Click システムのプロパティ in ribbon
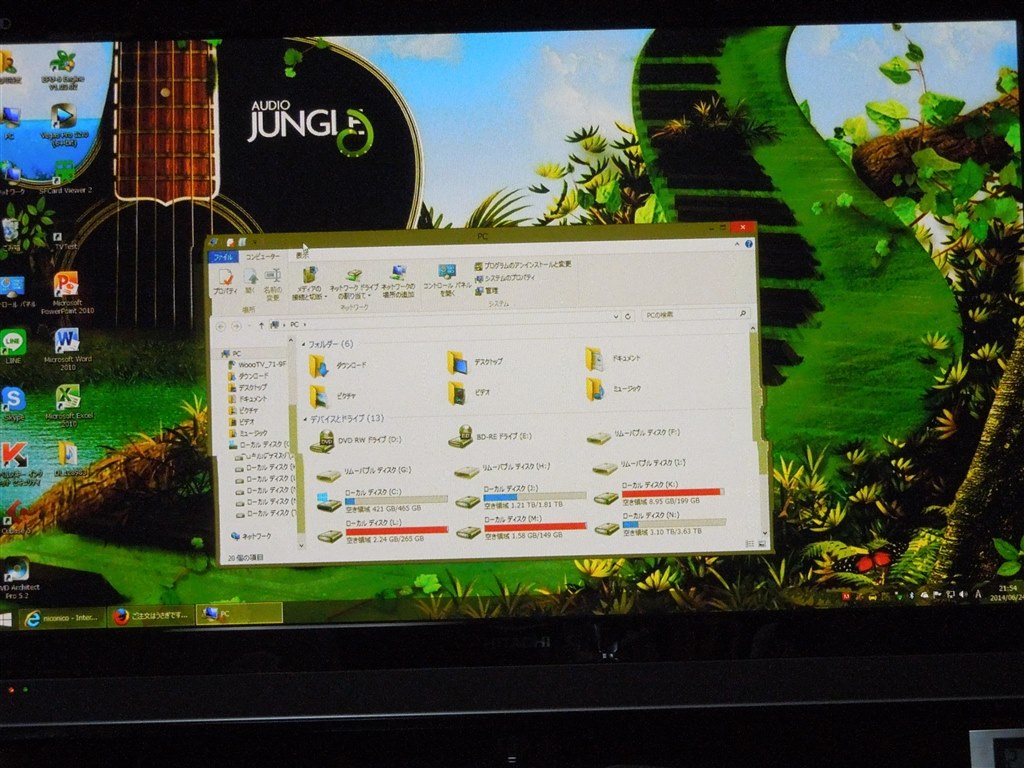This screenshot has width=1024, height=768. [x=504, y=278]
